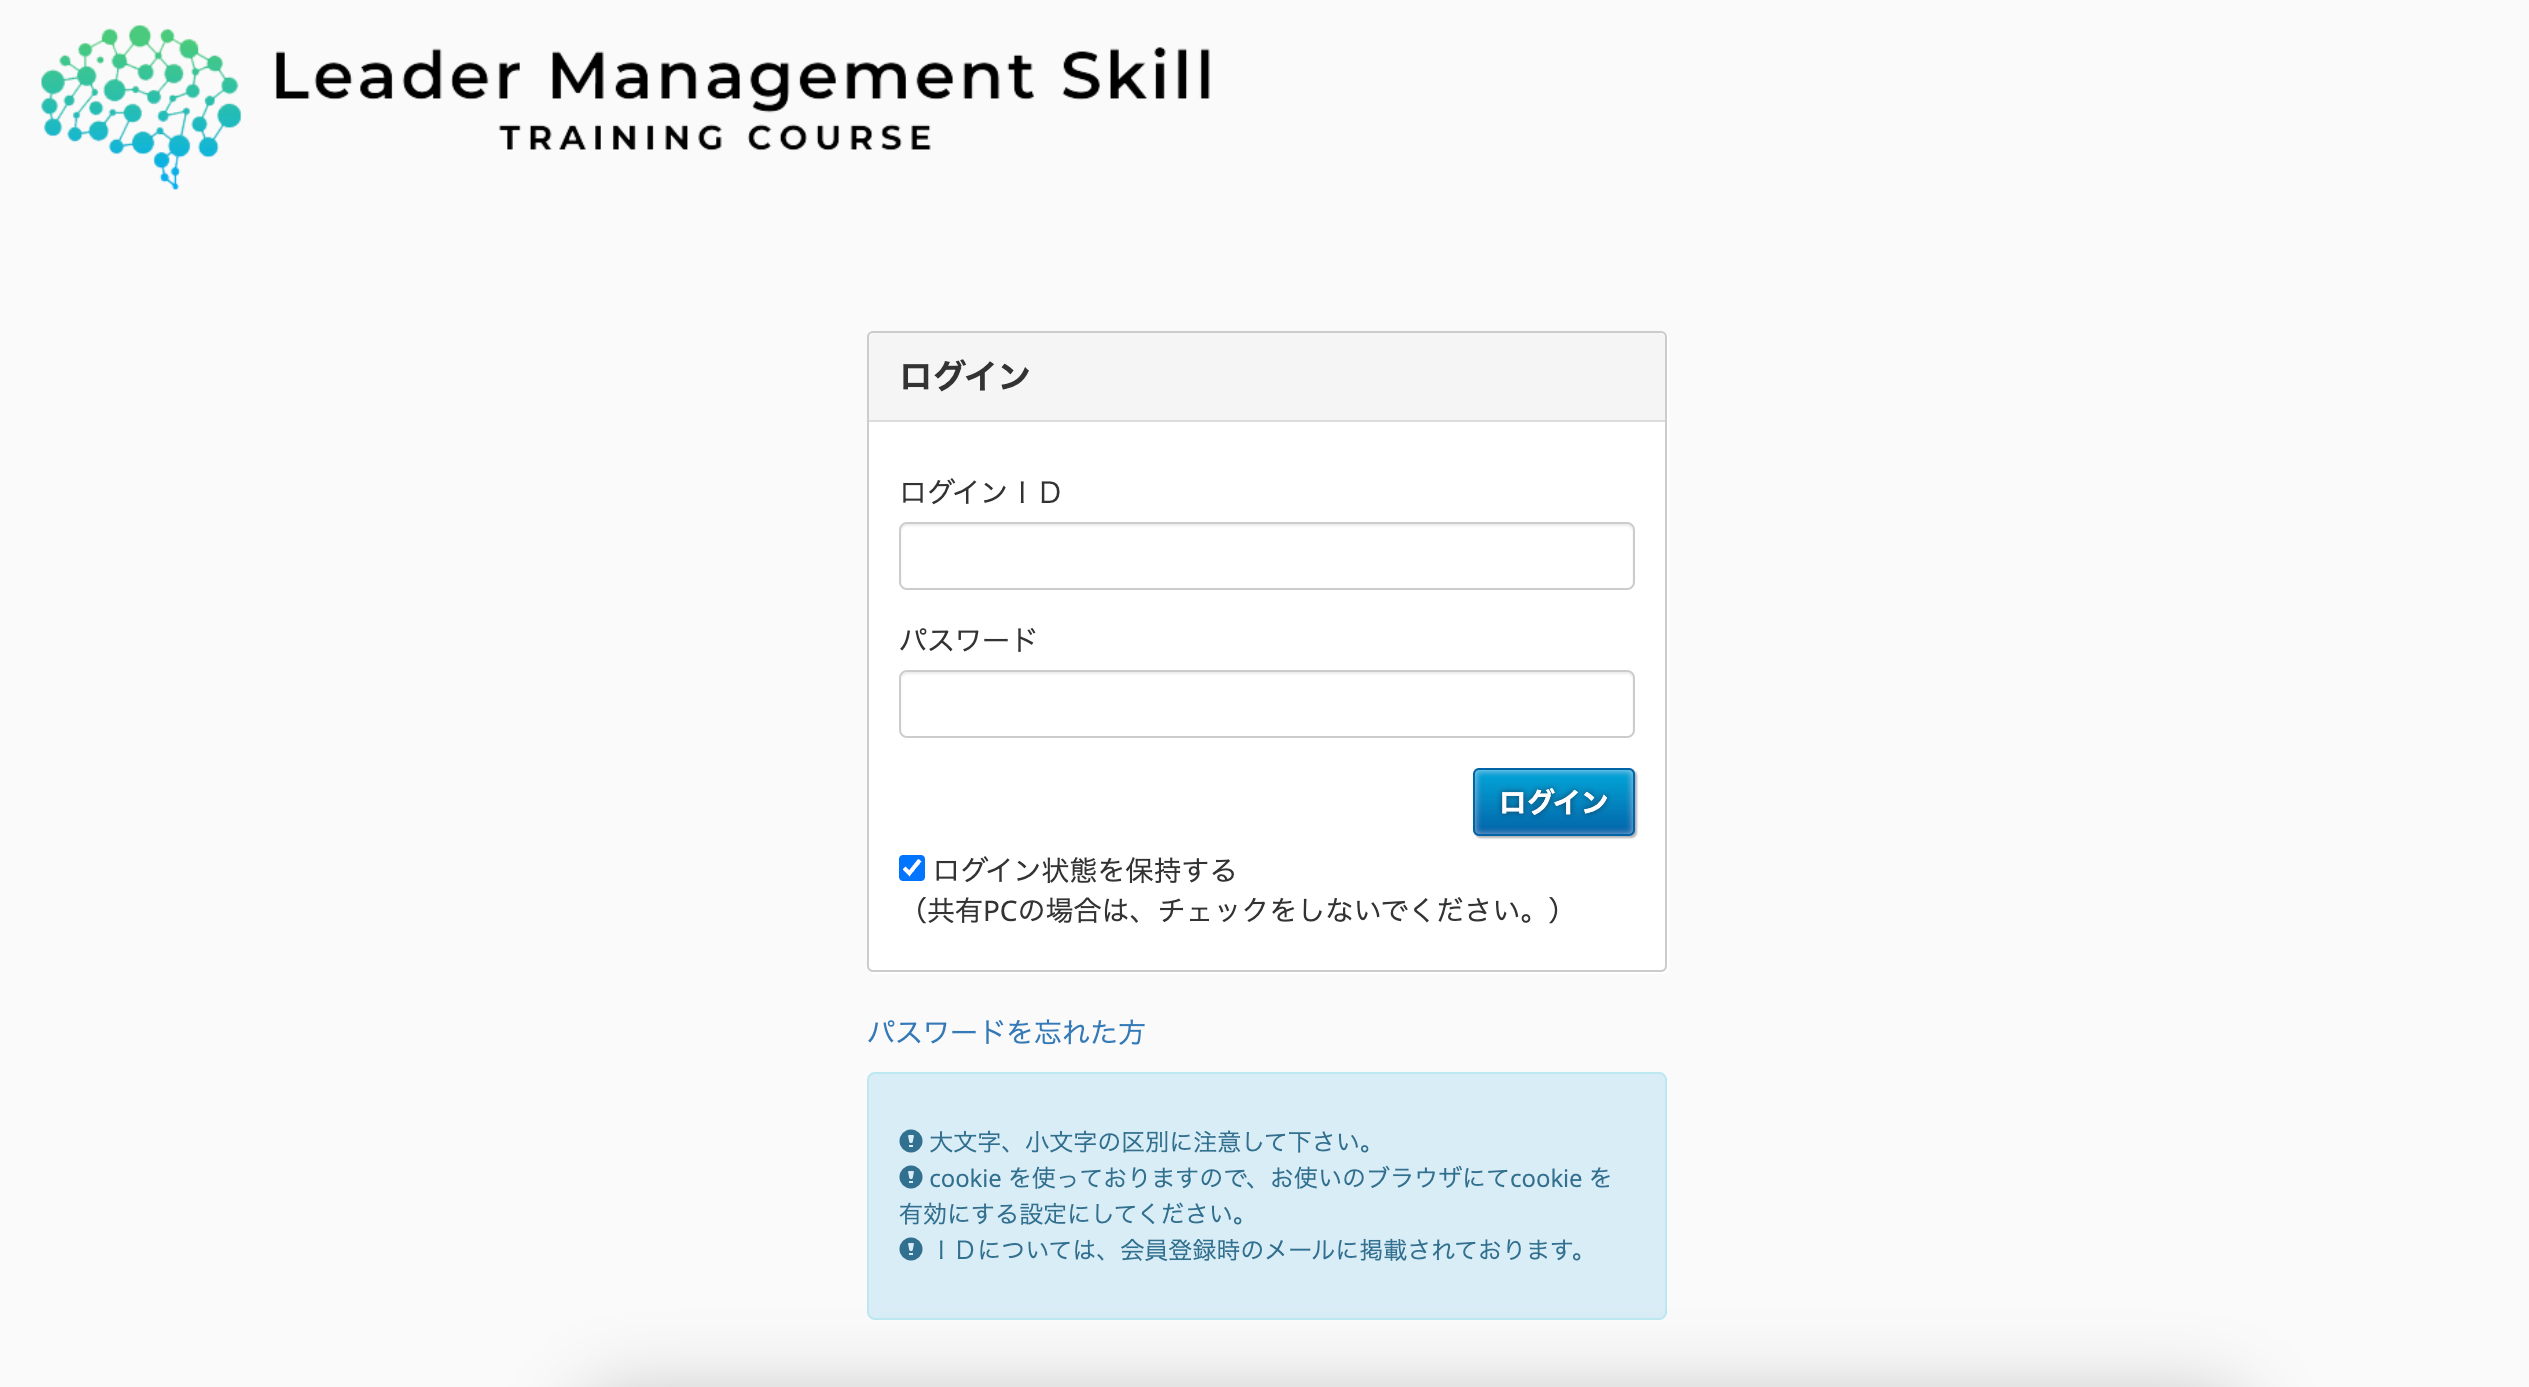Open the パスワードを忘れた方 link
The image size is (2529, 1387).
point(1005,1032)
